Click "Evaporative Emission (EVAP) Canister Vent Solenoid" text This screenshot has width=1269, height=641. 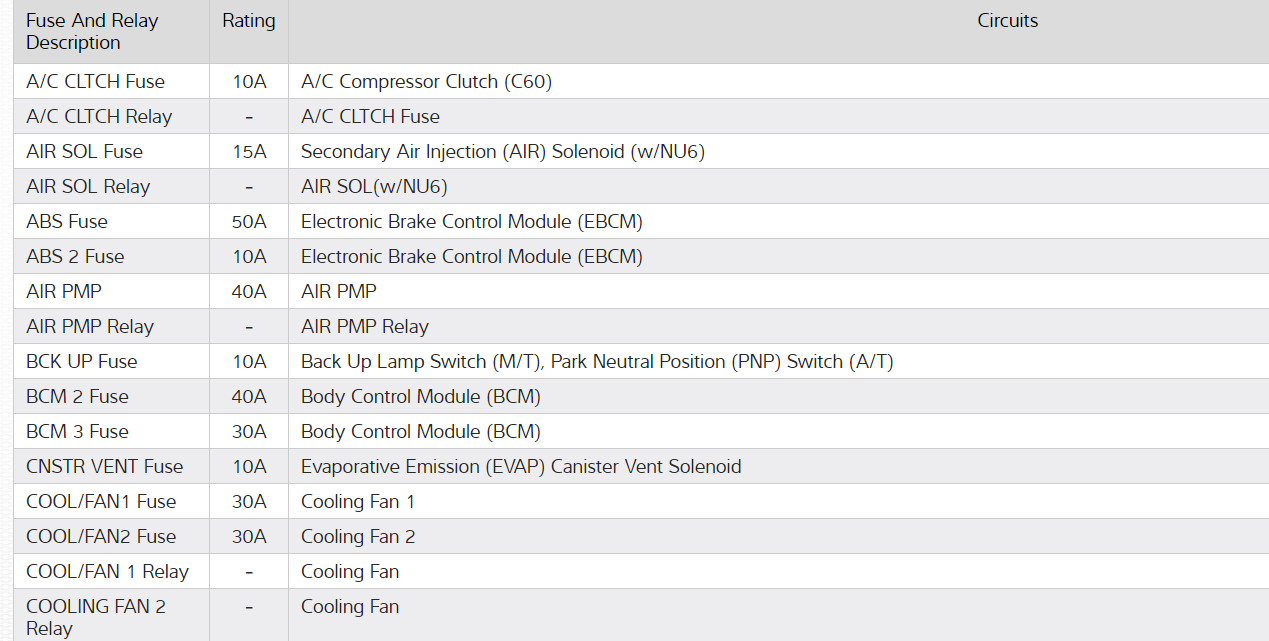pos(521,467)
